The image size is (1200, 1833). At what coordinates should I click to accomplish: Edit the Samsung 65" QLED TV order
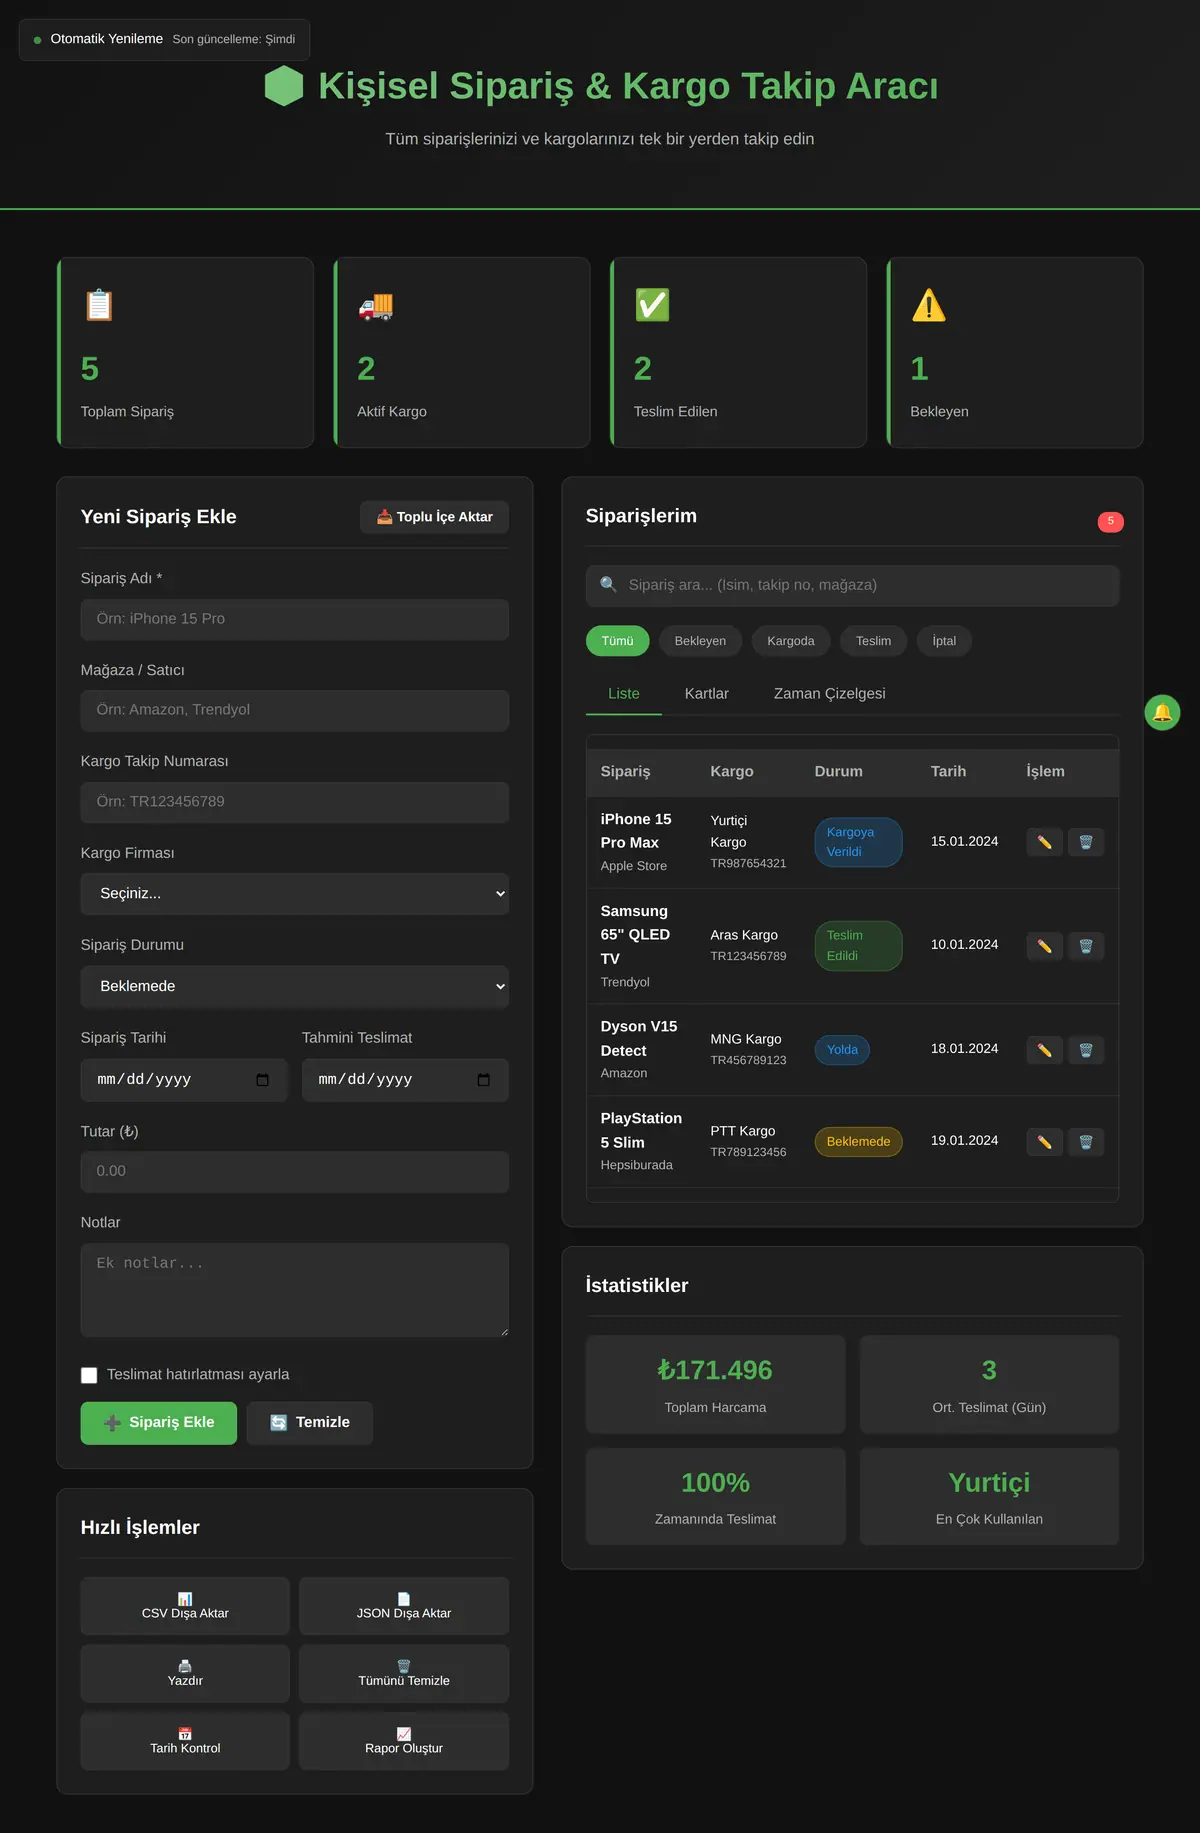[x=1044, y=946]
